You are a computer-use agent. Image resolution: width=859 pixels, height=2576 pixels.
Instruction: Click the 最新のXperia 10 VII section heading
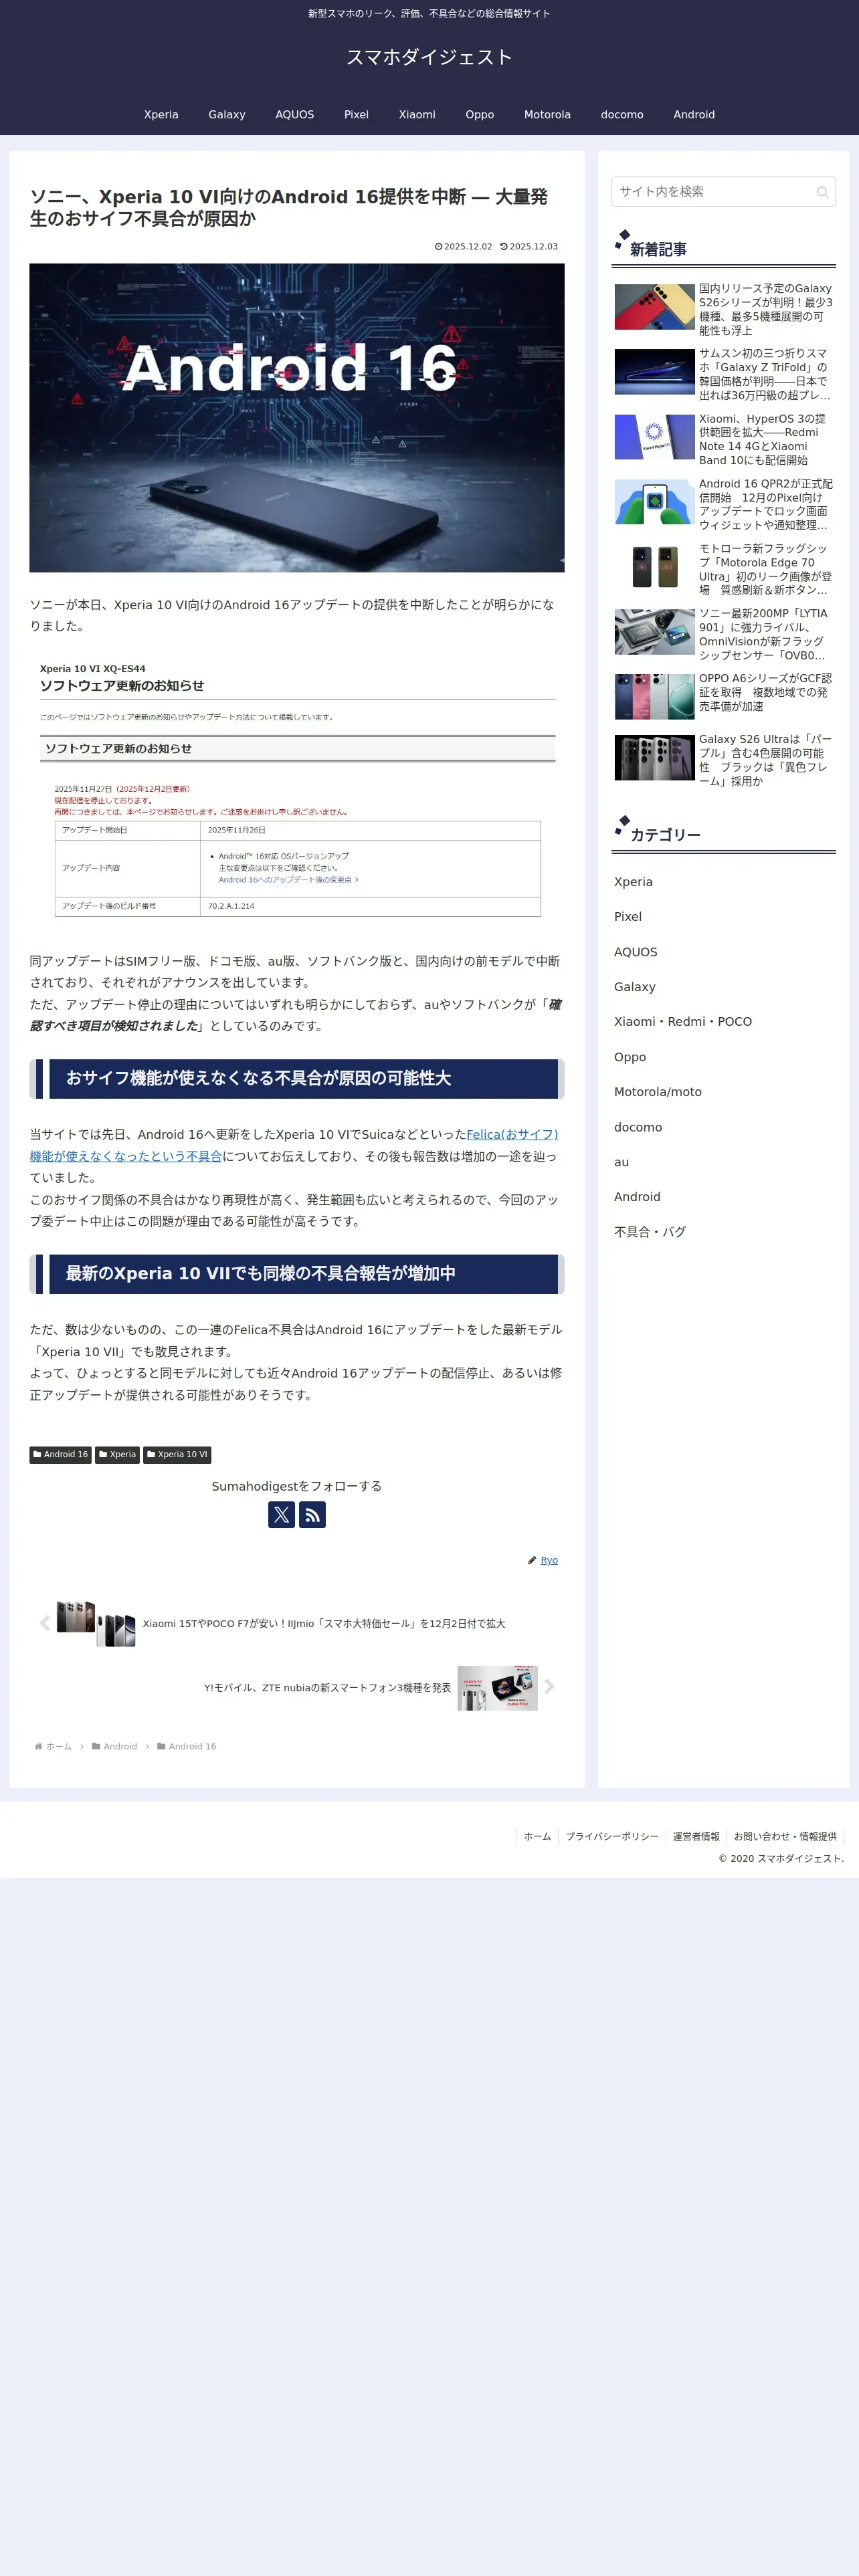(297, 1273)
